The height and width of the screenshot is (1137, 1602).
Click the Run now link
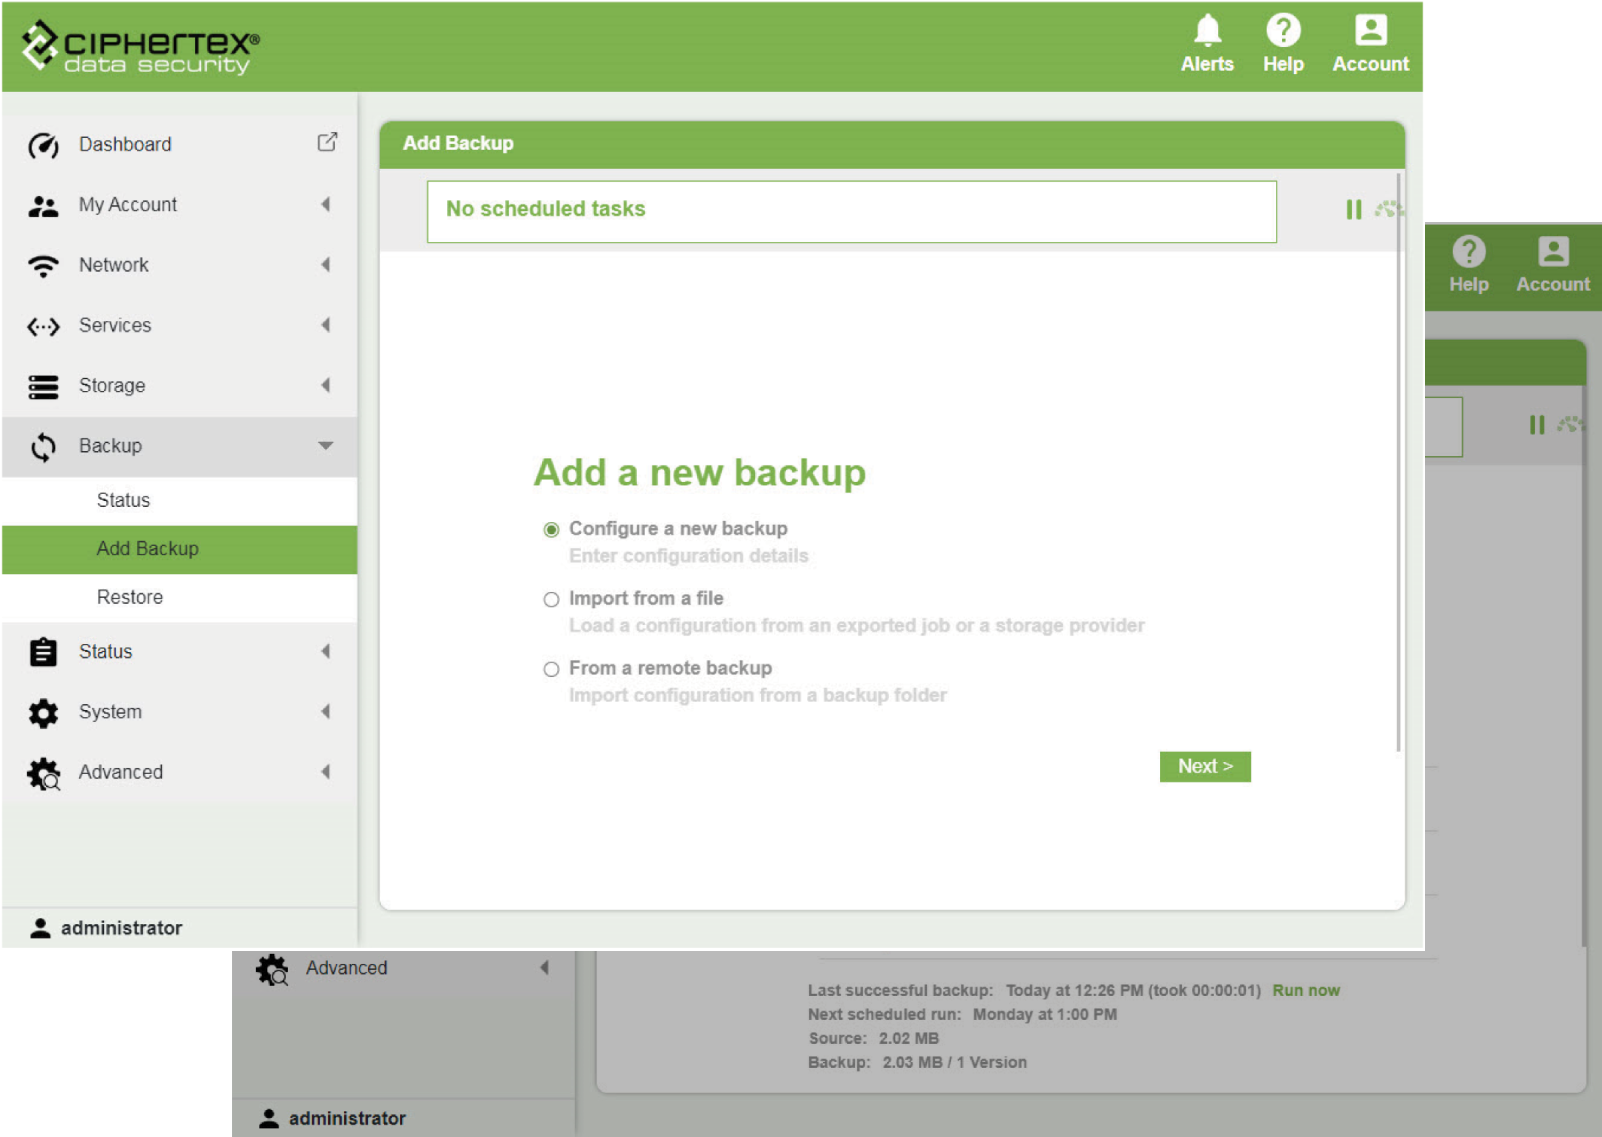click(x=1306, y=990)
